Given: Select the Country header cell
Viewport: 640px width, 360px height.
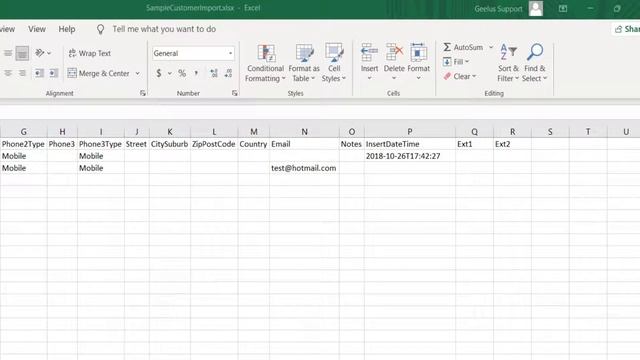Looking at the screenshot, I should [254, 144].
